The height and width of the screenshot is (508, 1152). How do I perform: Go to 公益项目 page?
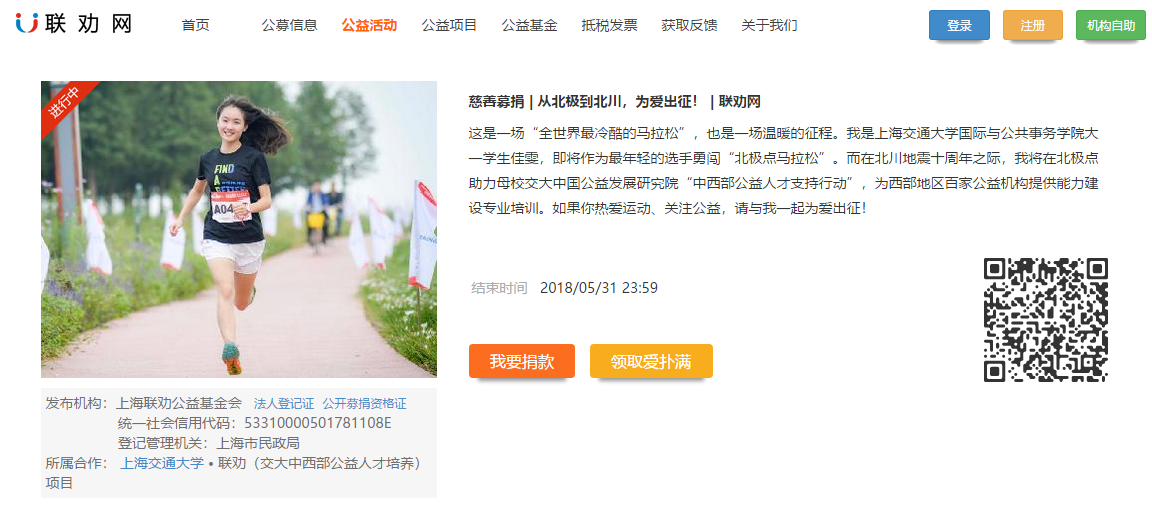pyautogui.click(x=450, y=25)
